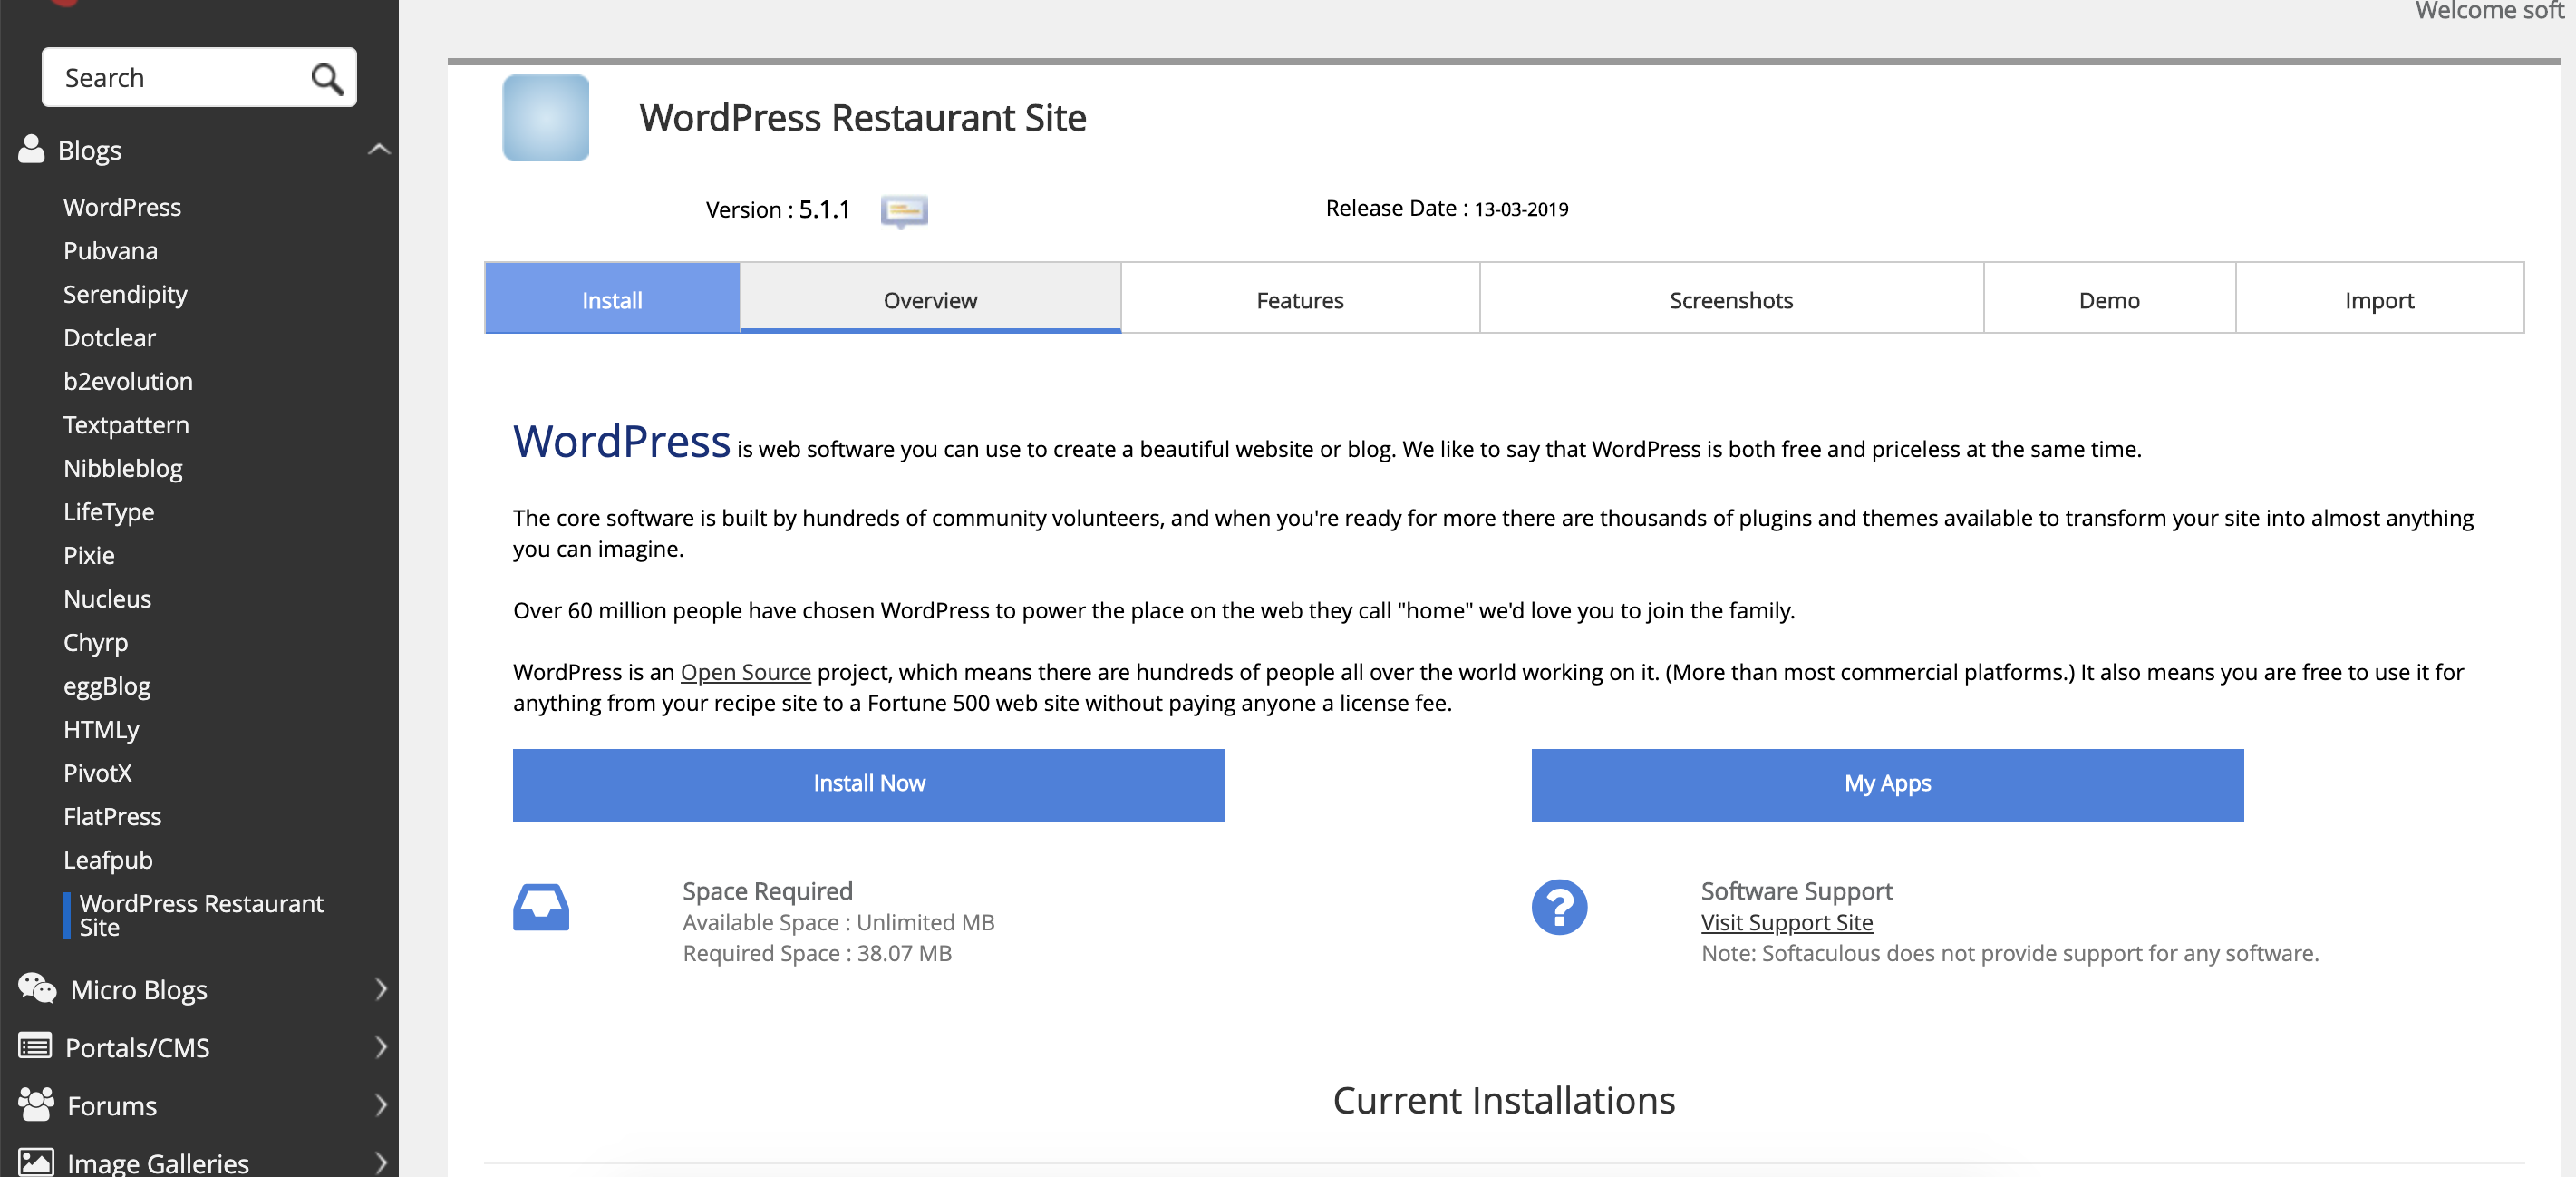Click the Image Galleries picture icon

(x=36, y=1162)
